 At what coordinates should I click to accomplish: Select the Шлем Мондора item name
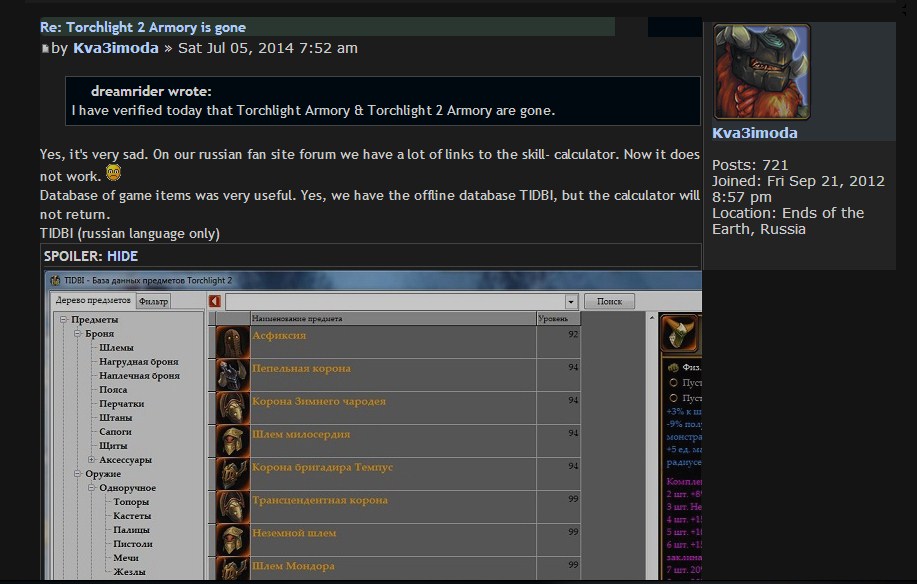point(293,566)
